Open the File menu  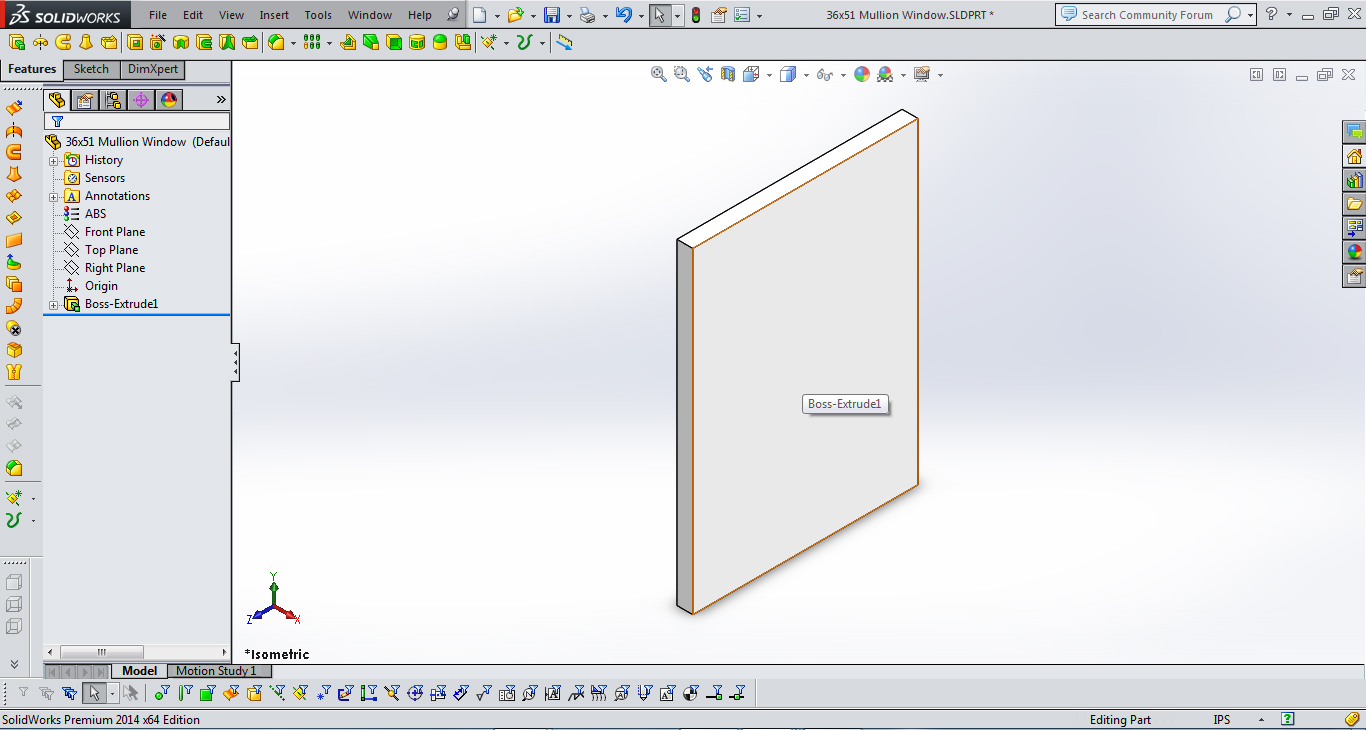coord(158,15)
